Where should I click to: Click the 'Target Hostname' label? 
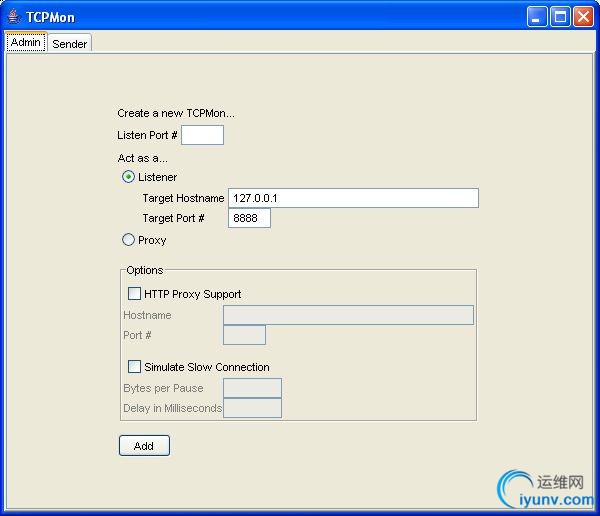183,198
